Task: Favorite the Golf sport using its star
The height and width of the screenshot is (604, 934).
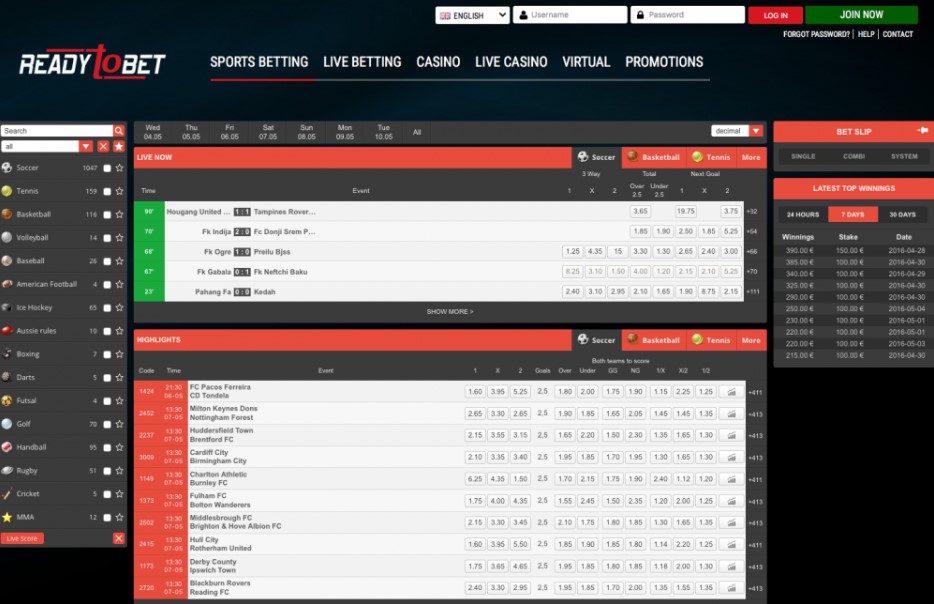Action: 120,424
